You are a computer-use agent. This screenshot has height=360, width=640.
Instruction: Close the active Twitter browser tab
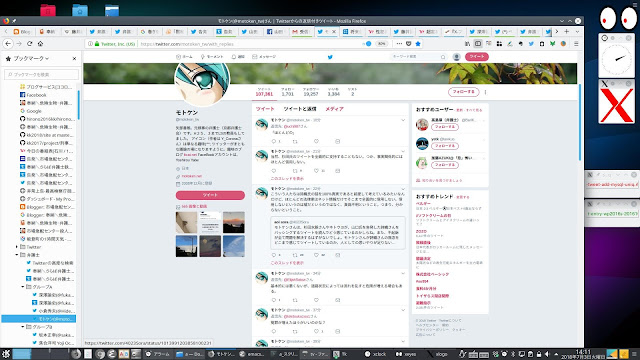tap(334, 31)
